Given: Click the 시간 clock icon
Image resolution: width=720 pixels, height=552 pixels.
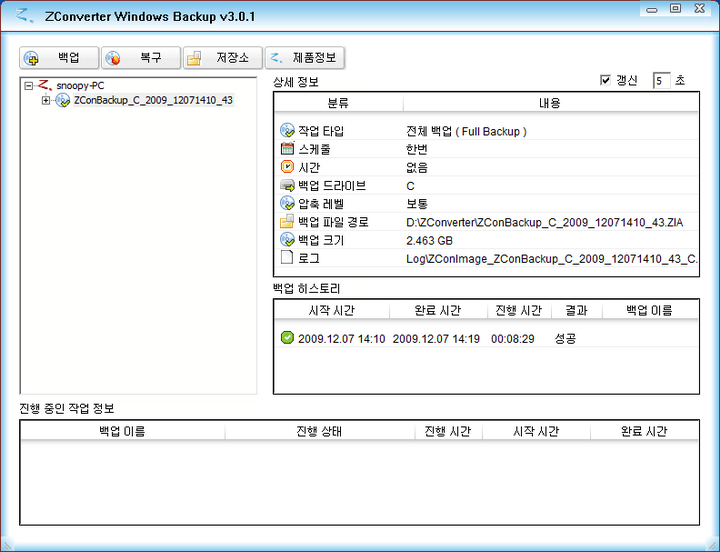Looking at the screenshot, I should 287,167.
